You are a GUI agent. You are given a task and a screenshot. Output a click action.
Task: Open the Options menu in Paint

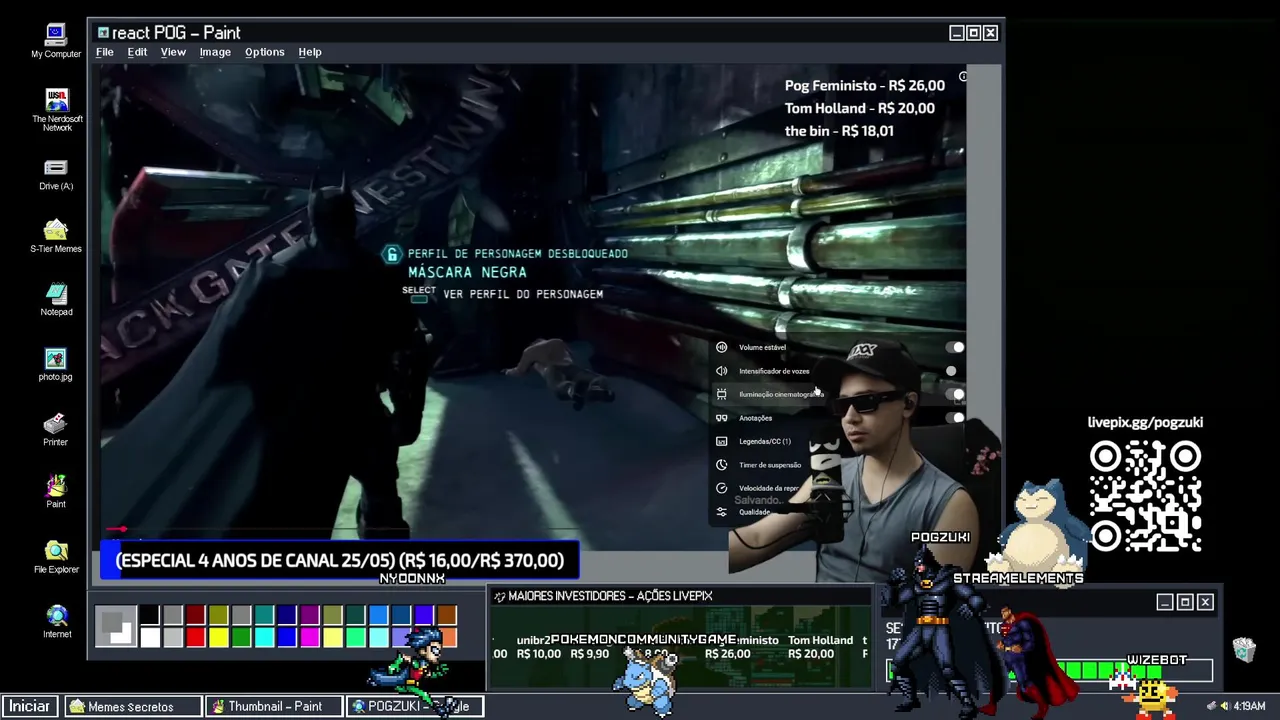[x=265, y=52]
